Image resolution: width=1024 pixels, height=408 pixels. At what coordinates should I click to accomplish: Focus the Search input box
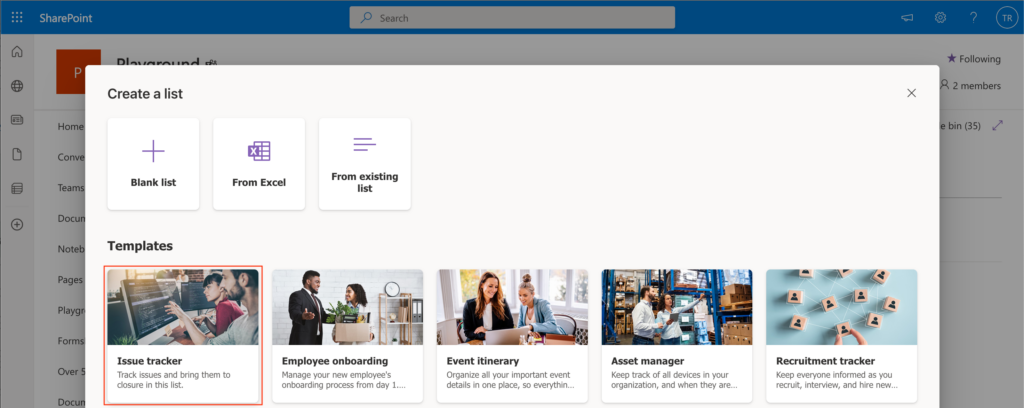pos(512,18)
